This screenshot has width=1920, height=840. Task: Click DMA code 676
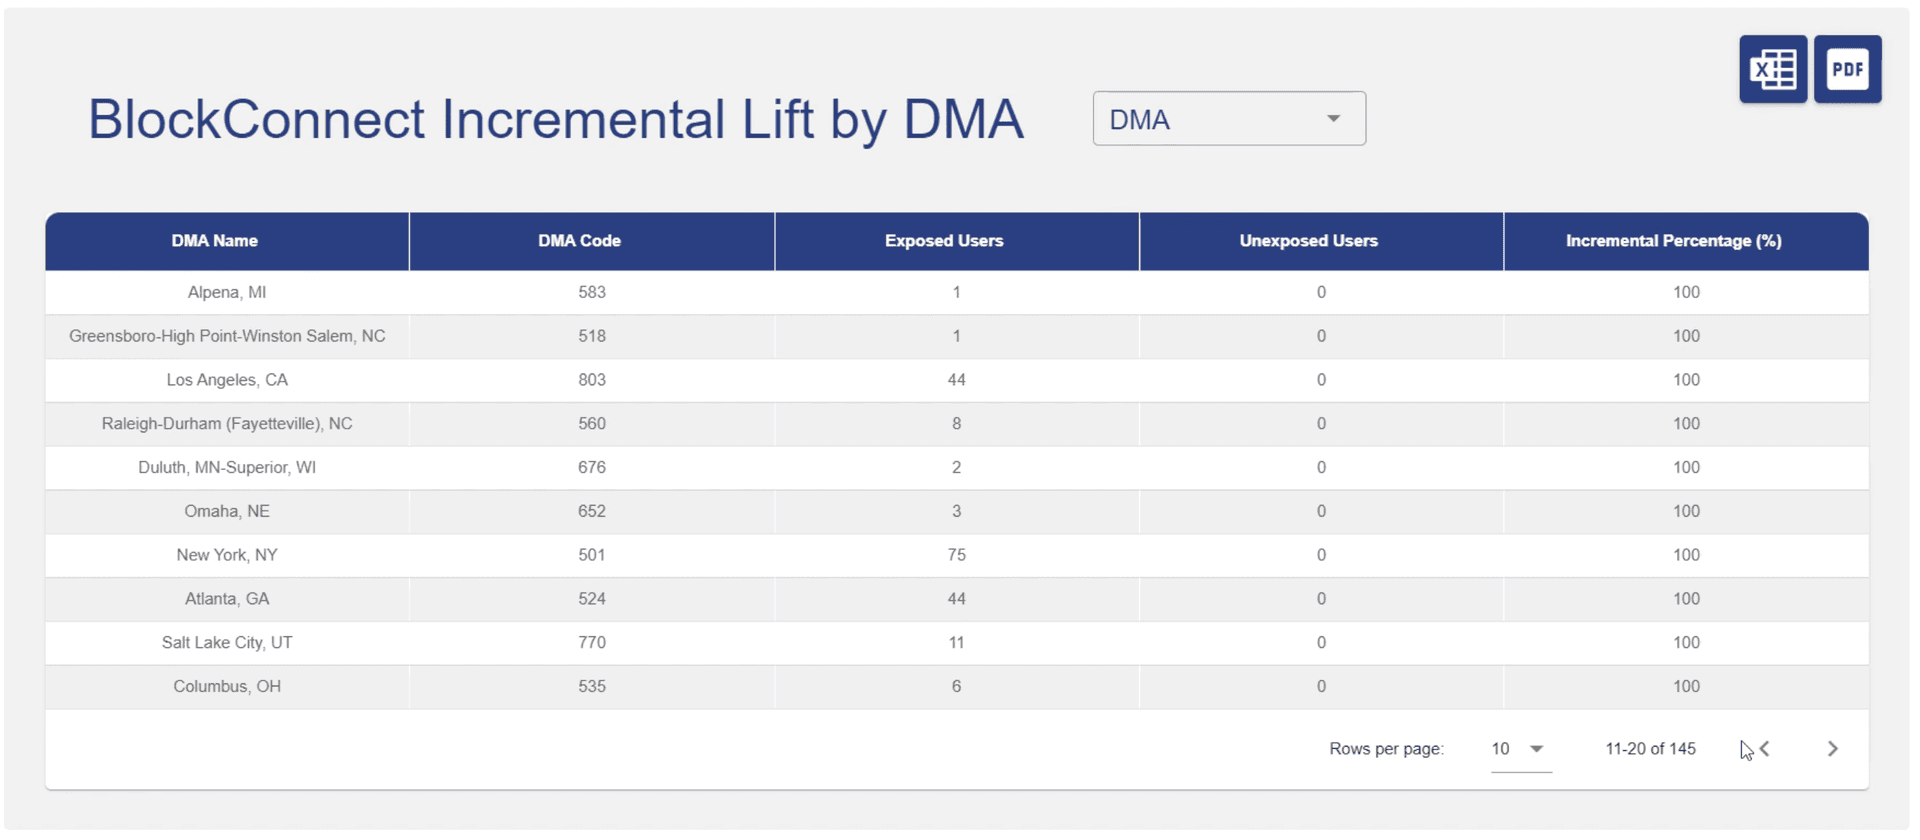click(592, 468)
